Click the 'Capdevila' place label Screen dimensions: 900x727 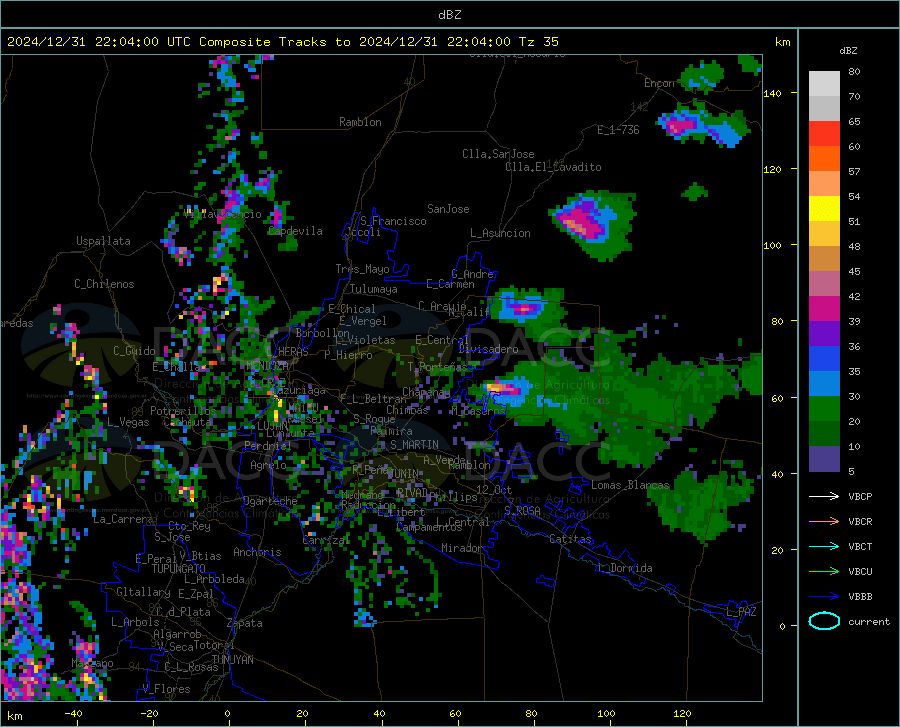(x=295, y=231)
